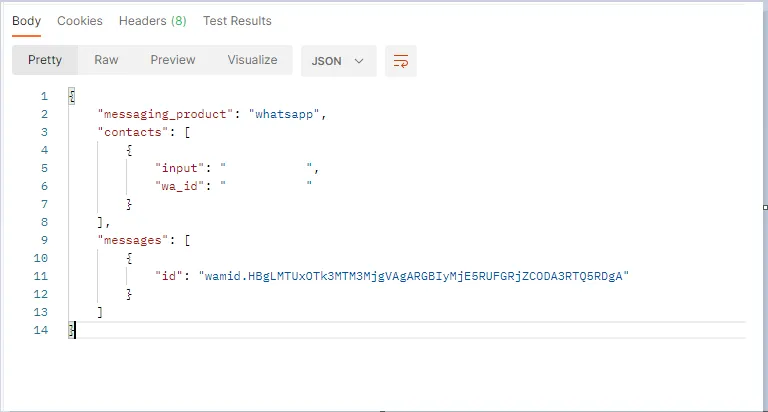Viewport: 768px width, 412px height.
Task: Place cursor in the blank "input" value
Action: (x=266, y=168)
